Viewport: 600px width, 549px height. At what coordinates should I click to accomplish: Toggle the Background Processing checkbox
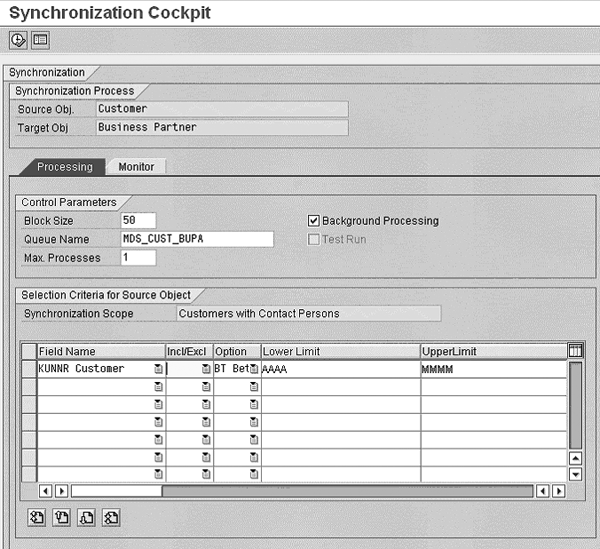(x=314, y=221)
